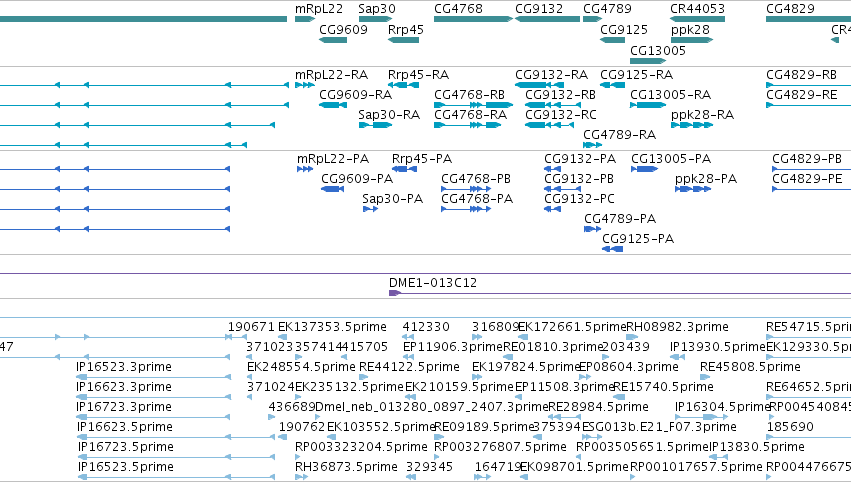Select protein ppk28-PA

tap(706, 179)
